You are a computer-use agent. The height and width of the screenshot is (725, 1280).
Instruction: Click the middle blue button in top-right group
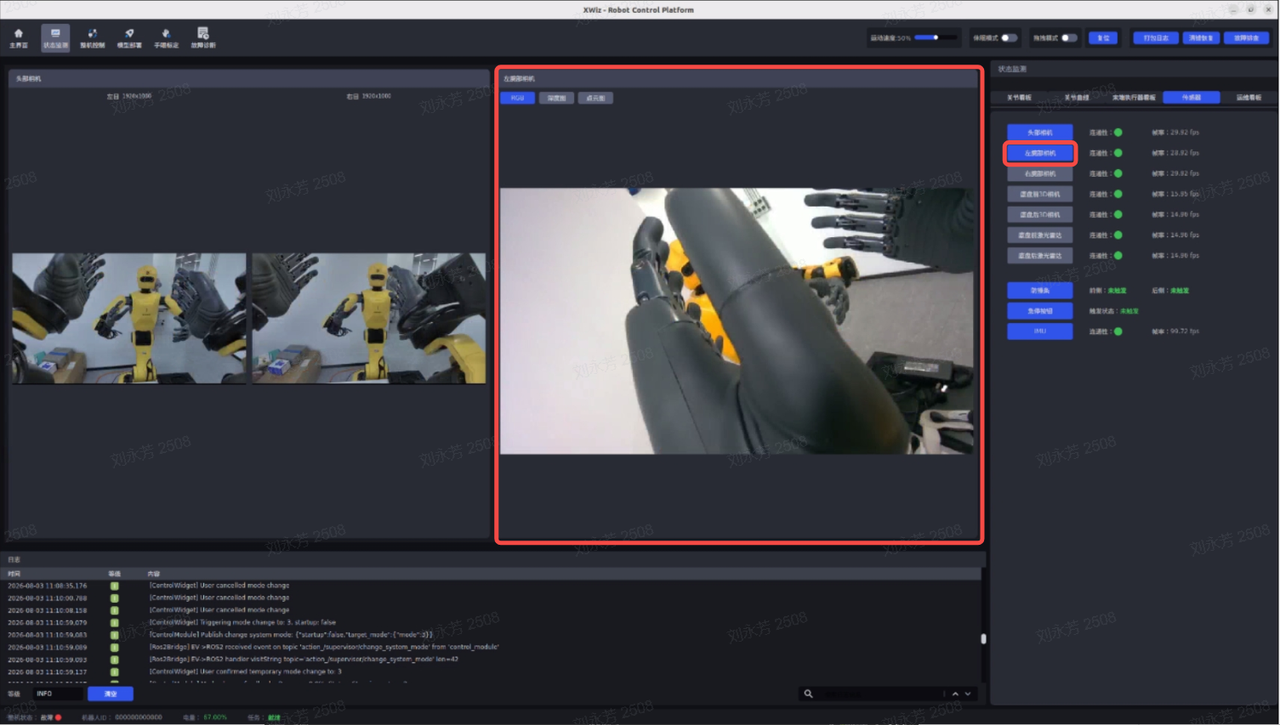1201,38
